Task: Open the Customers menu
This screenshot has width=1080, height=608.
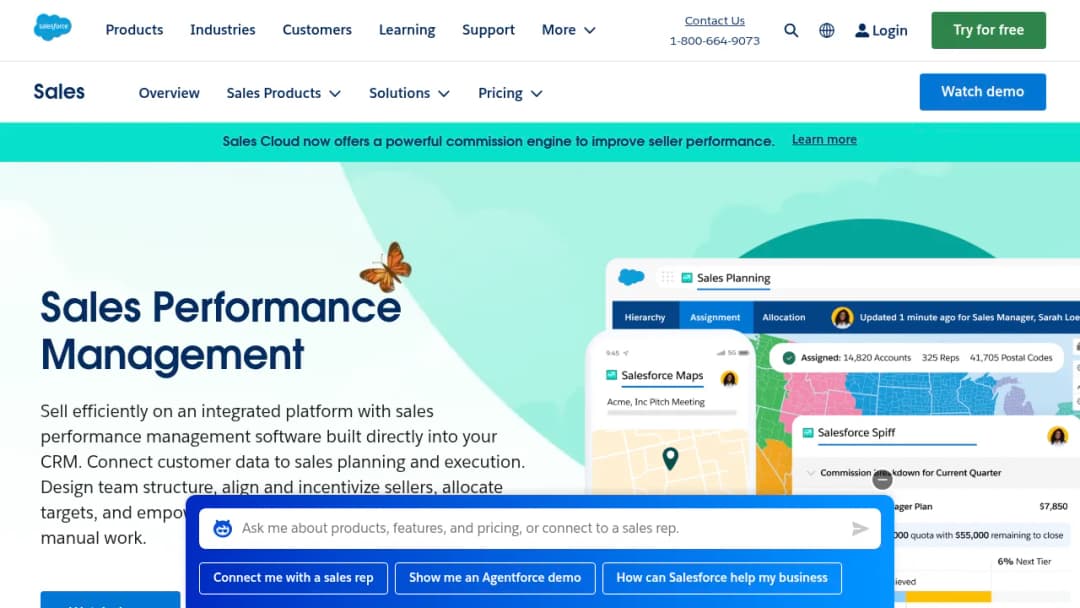Action: [317, 30]
